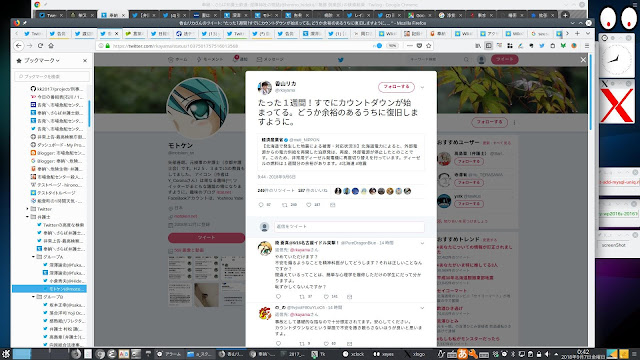Click the Japanese input あ tray icon
Screen dimensions: 640x360
[x=462, y=354]
